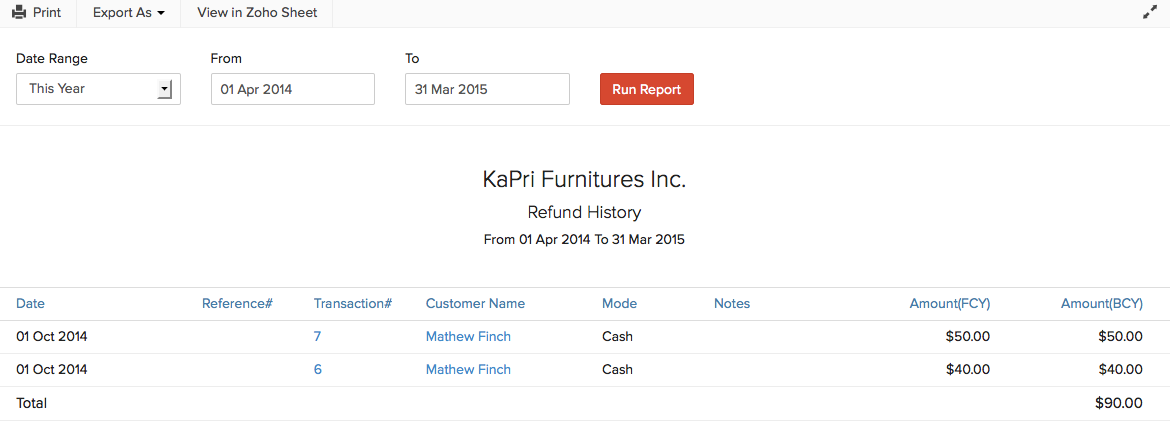Click the From date field

tap(292, 89)
